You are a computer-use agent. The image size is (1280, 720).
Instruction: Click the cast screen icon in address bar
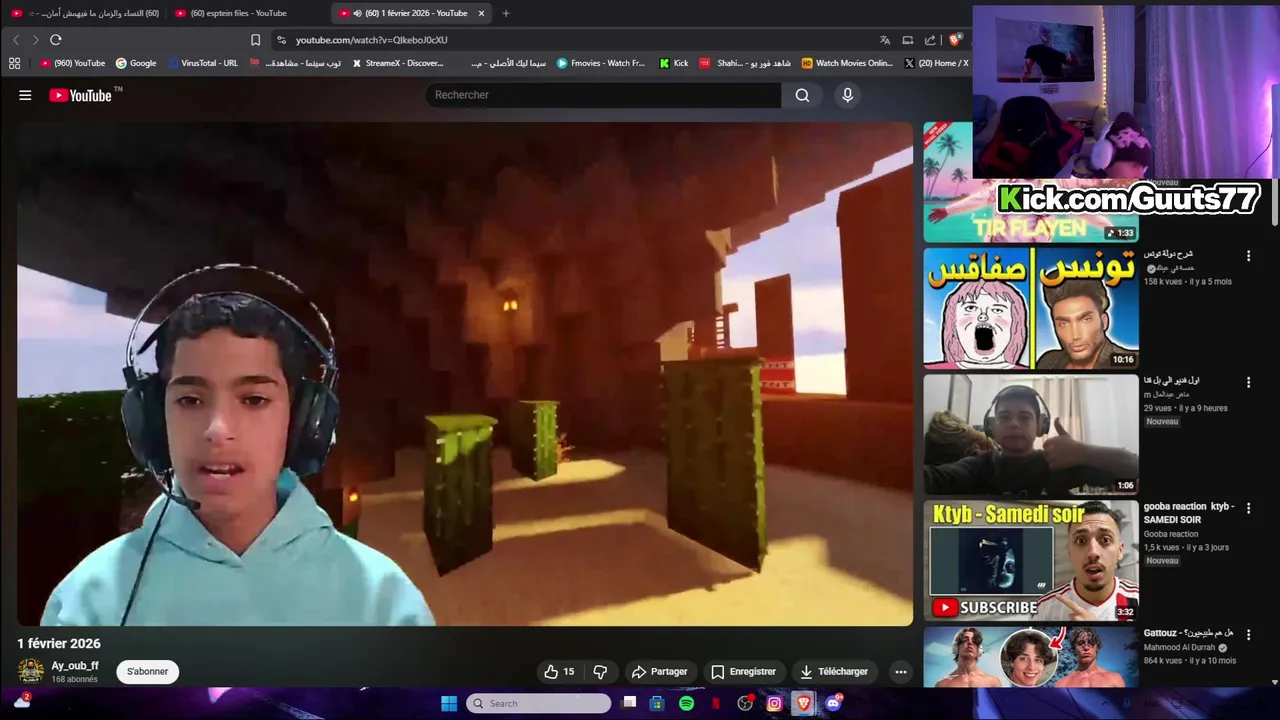tap(908, 40)
